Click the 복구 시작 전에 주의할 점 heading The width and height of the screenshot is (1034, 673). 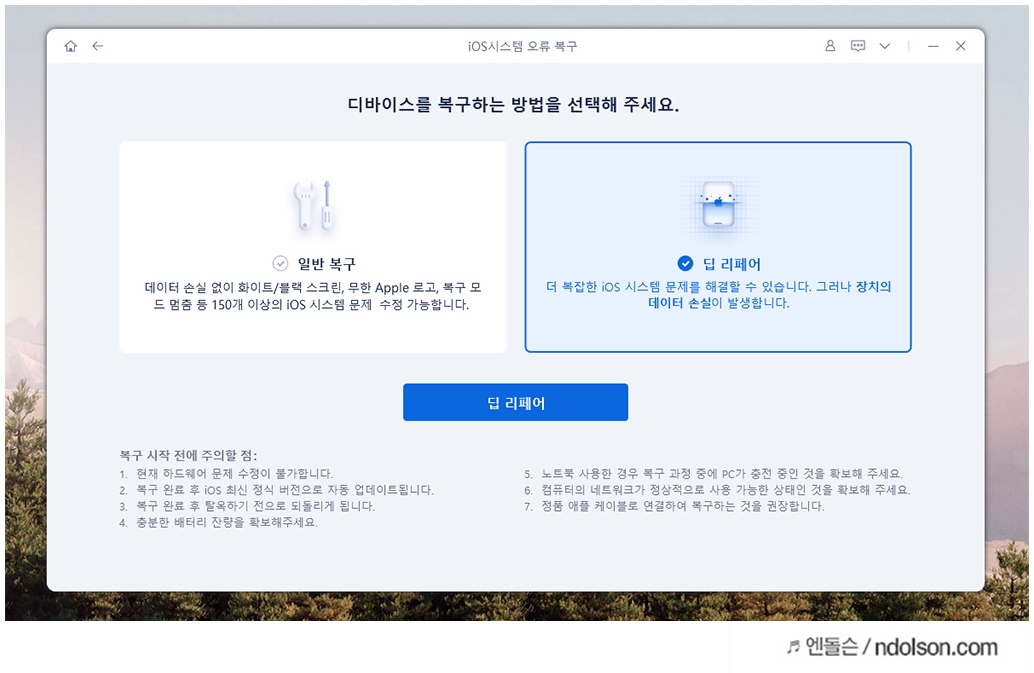[x=188, y=455]
